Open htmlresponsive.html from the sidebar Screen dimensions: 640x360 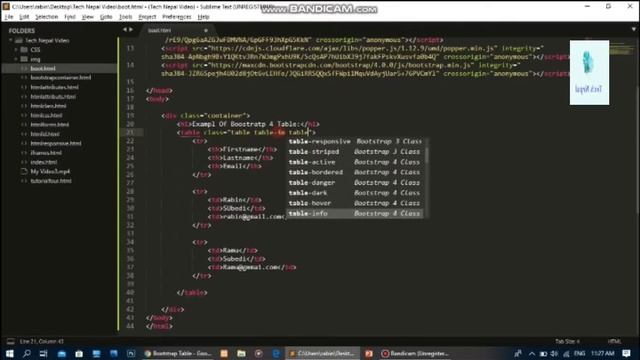coord(56,143)
